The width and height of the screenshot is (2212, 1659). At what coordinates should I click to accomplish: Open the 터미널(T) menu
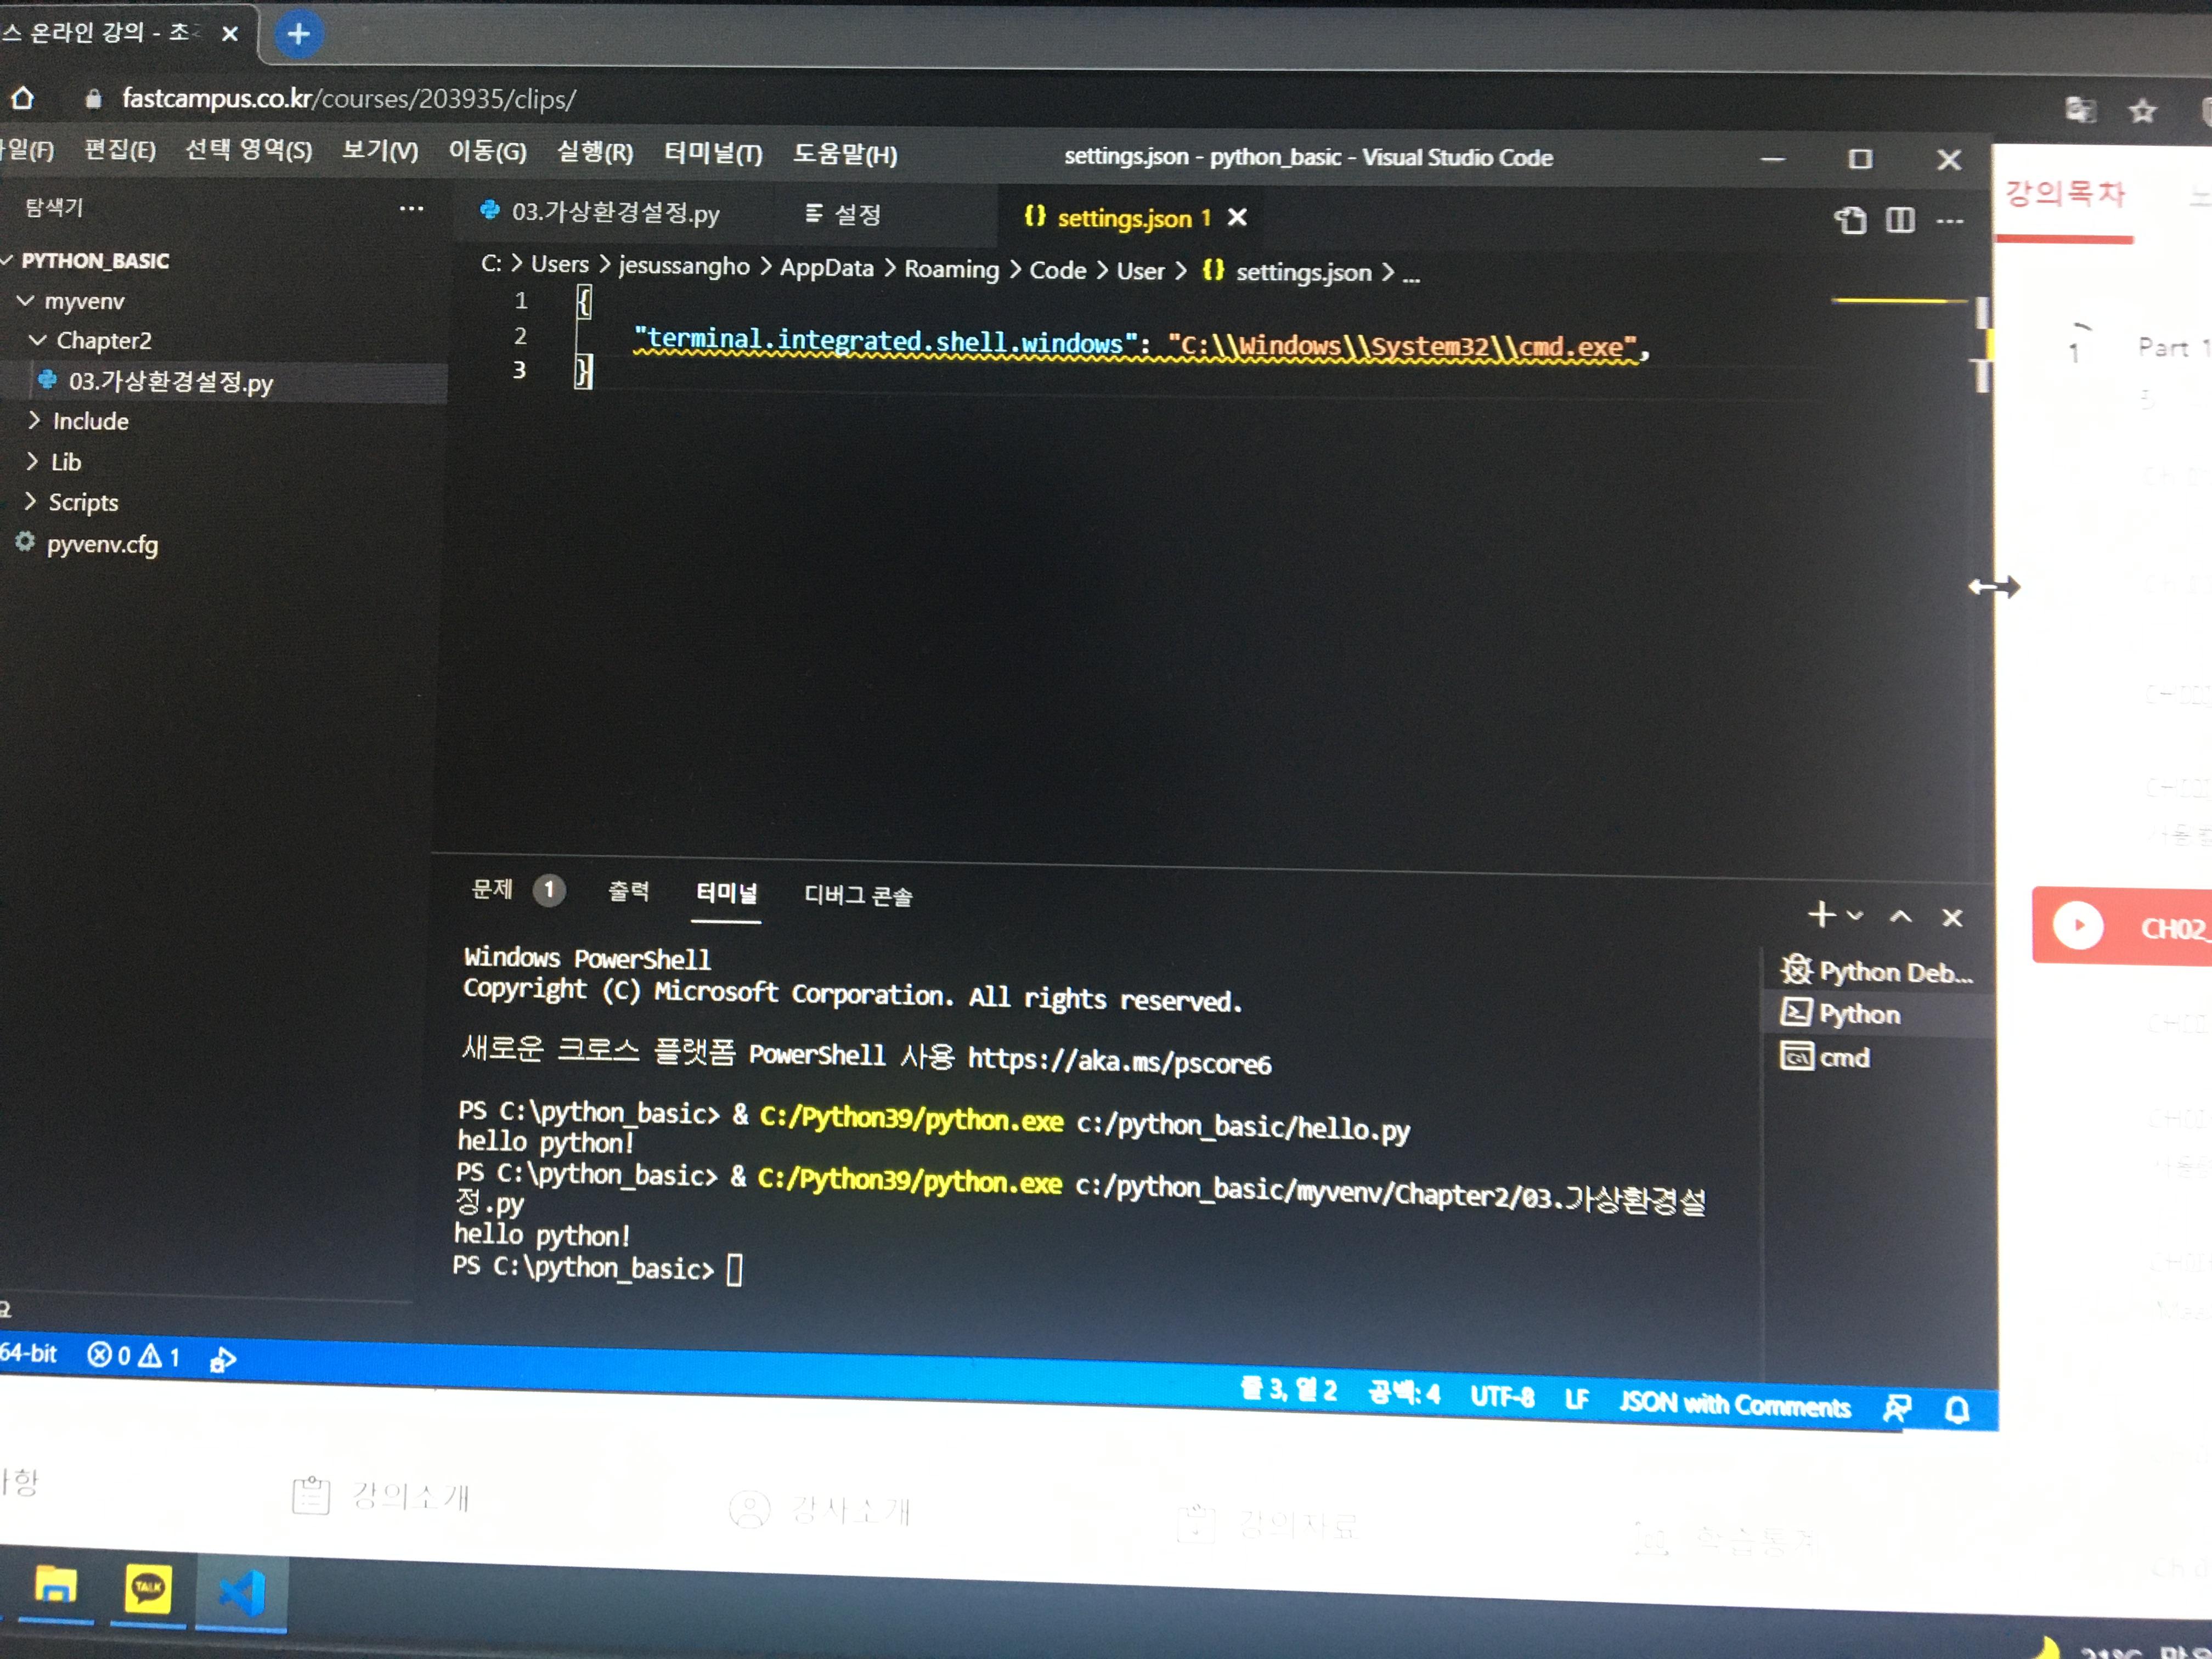(713, 153)
